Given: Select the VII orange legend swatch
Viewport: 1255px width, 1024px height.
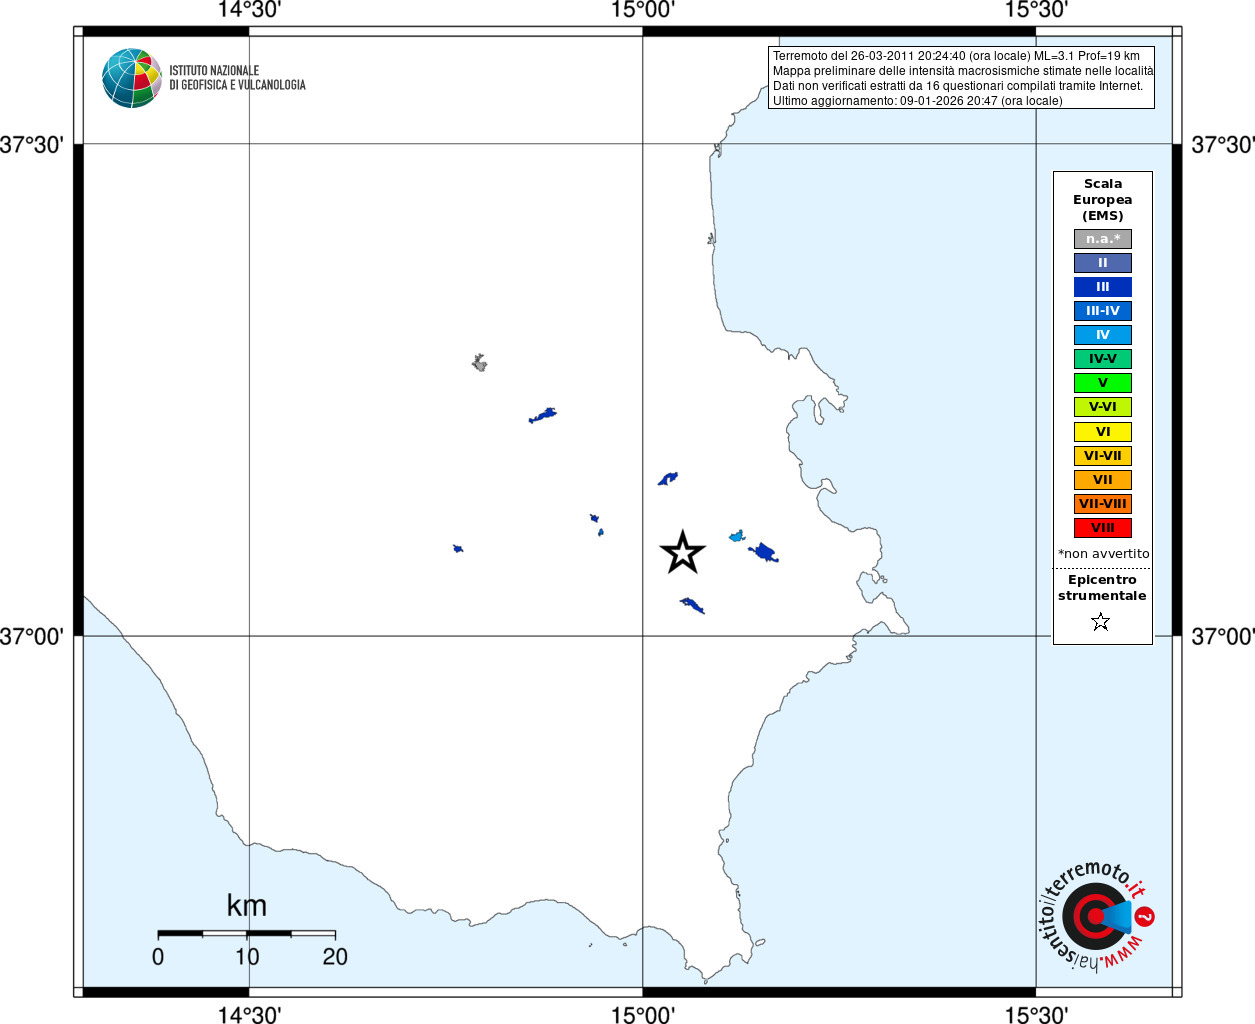Looking at the screenshot, I should coord(1103,480).
